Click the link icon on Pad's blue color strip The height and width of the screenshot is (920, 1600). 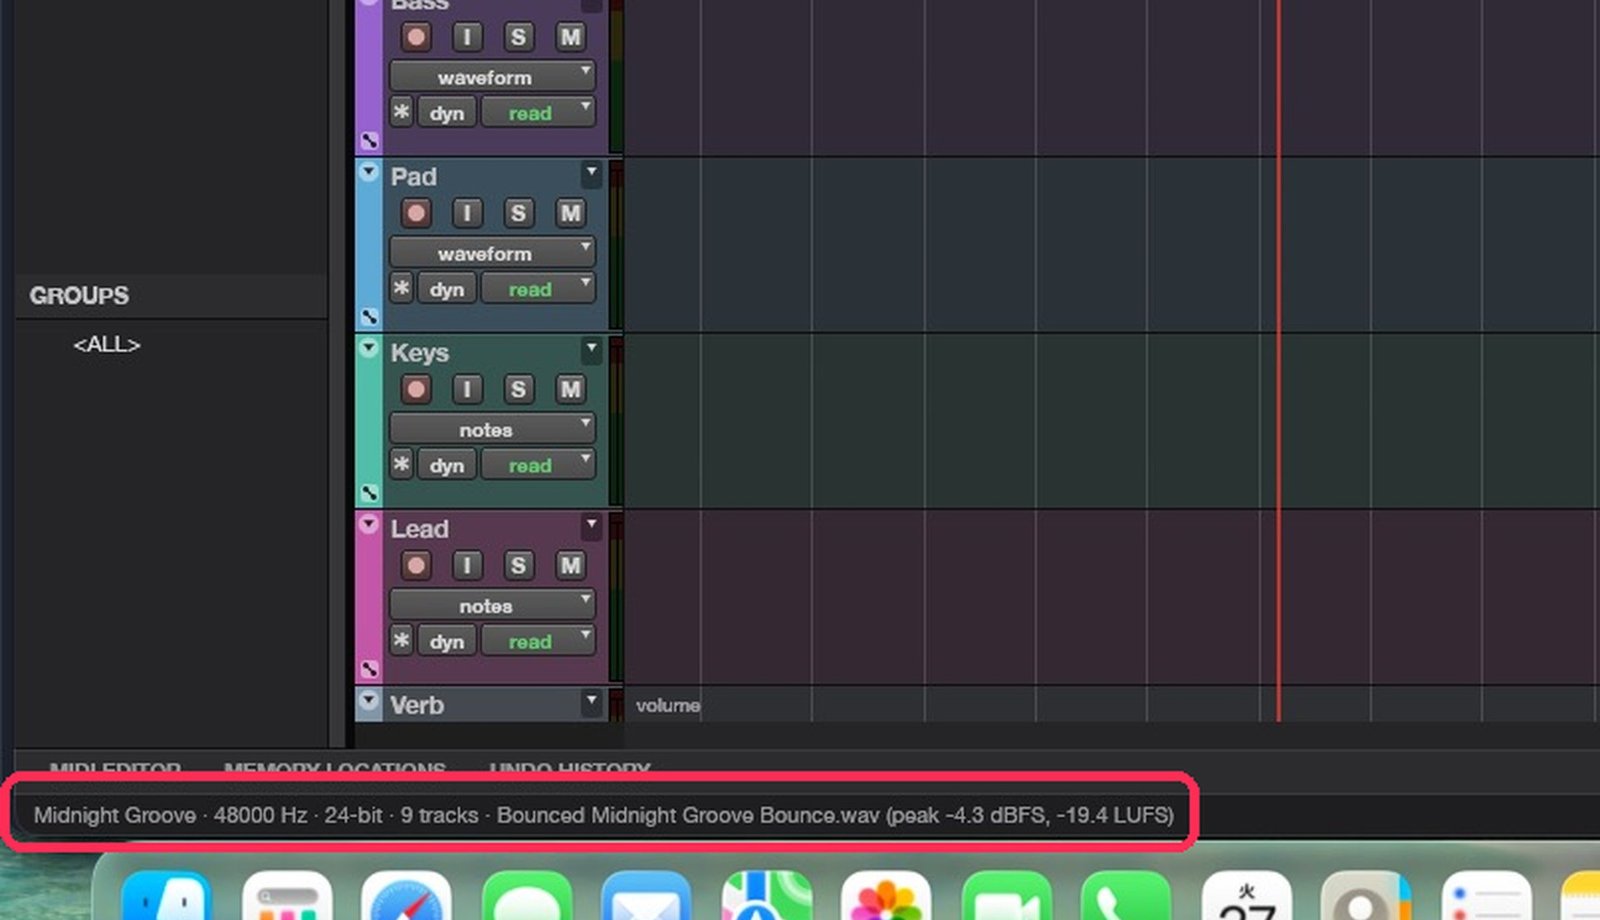[x=369, y=317]
